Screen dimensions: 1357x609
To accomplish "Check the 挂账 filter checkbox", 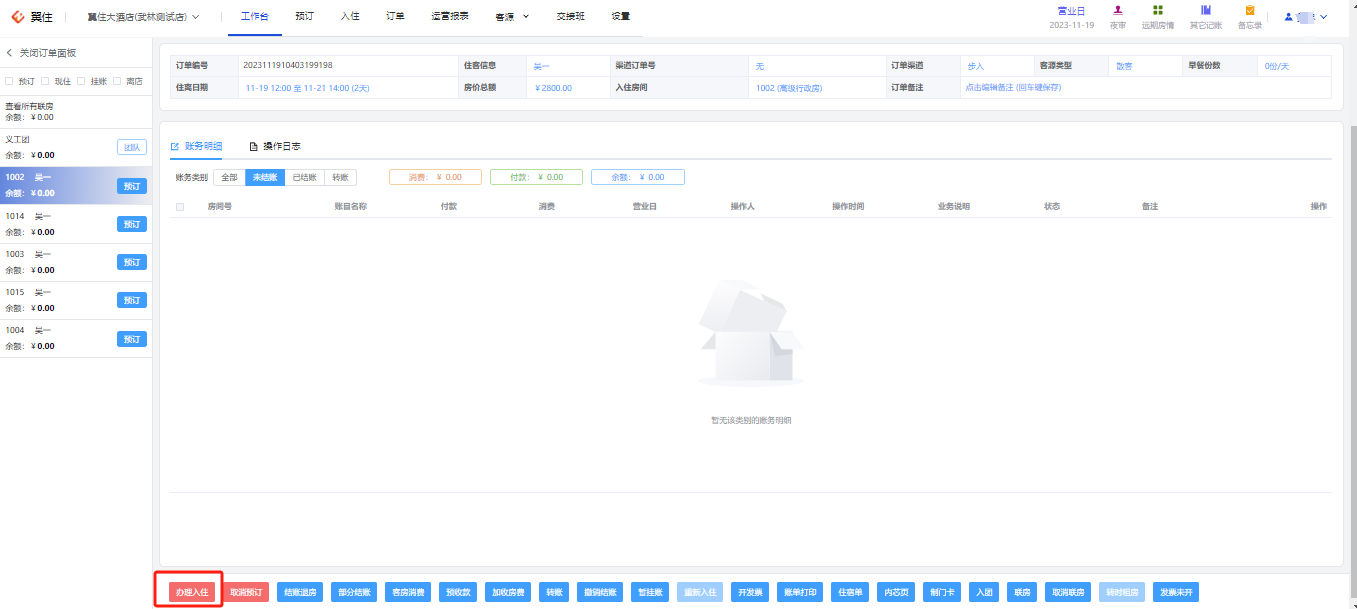I will 81,81.
